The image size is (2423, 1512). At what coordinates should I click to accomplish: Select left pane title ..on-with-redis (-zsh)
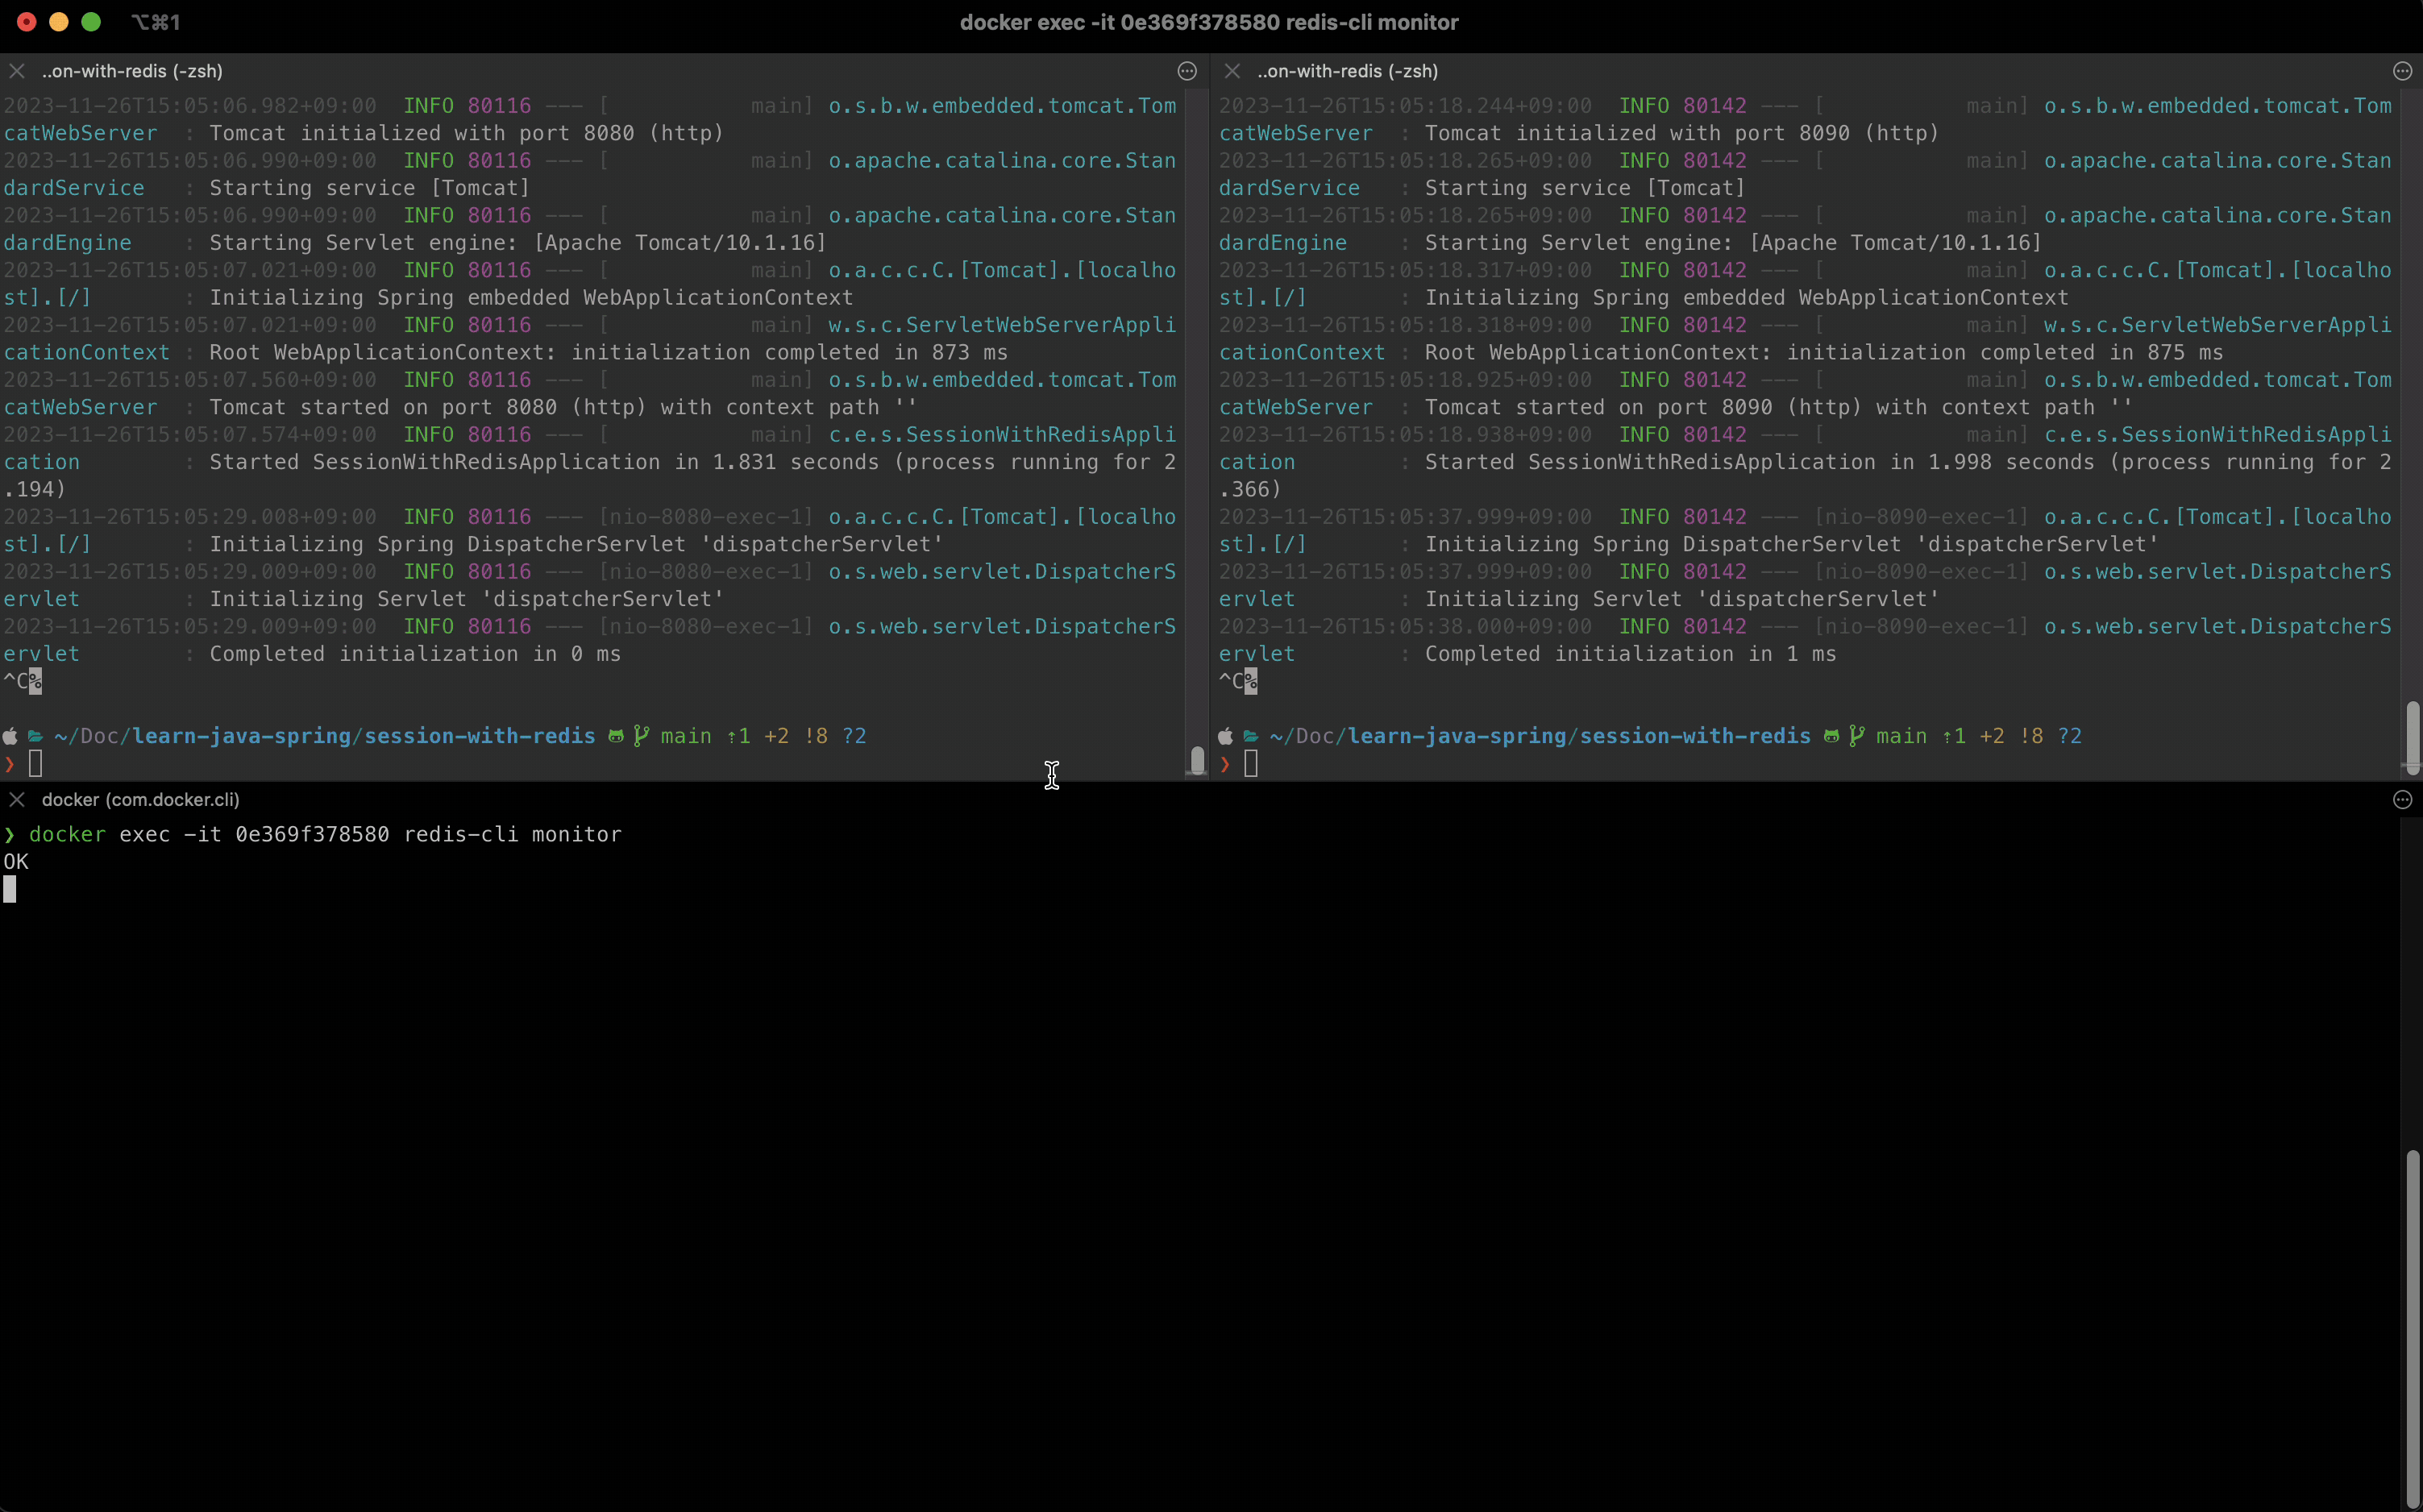tap(132, 71)
